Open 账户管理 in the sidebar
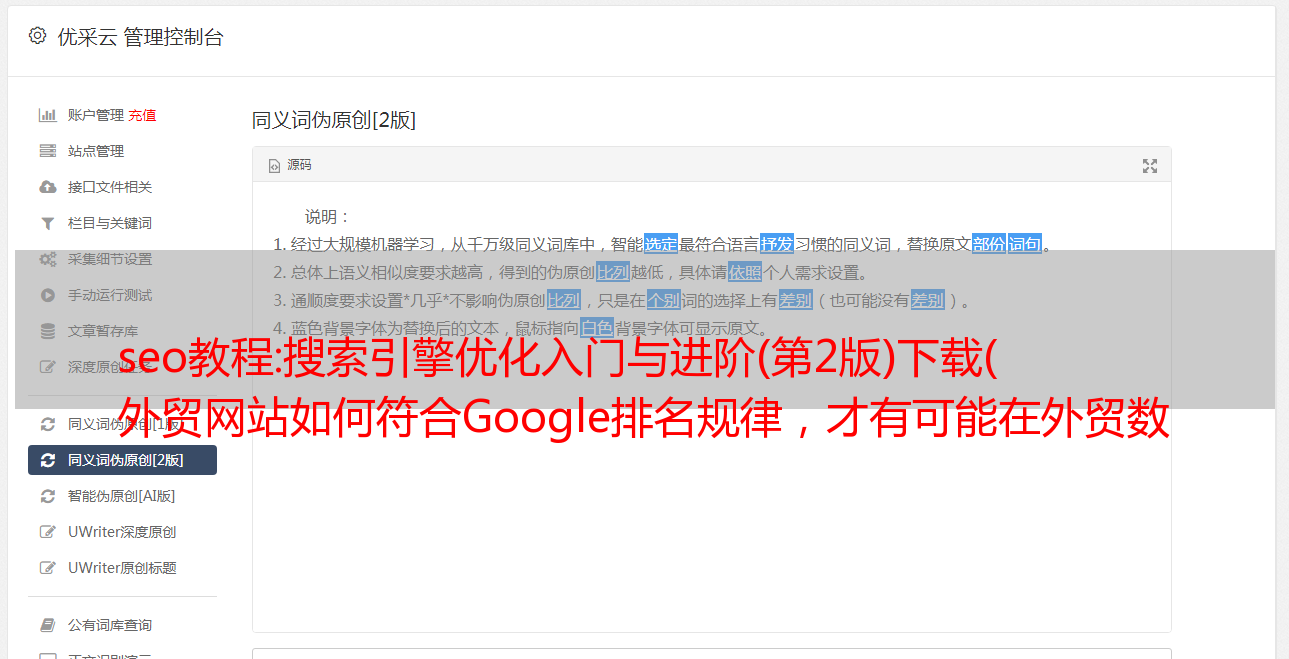 click(96, 115)
